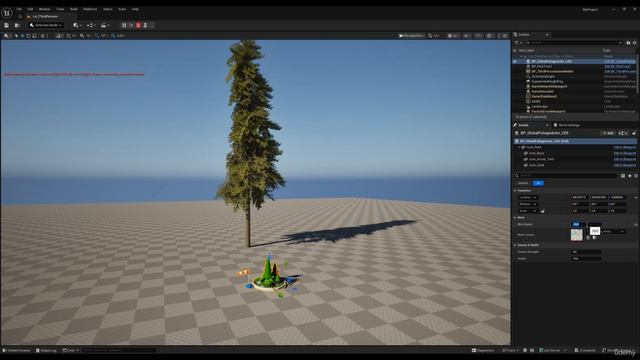This screenshot has height=360, width=640.
Task: Open the Help menu
Action: (135, 9)
